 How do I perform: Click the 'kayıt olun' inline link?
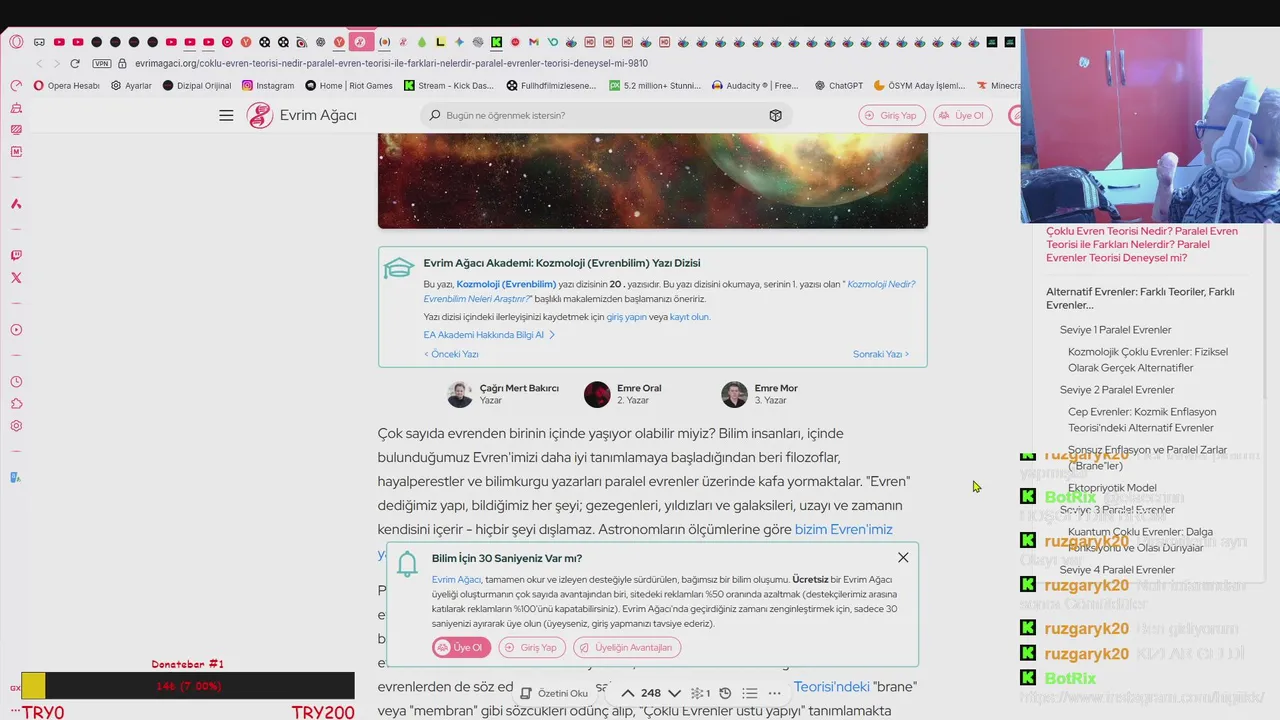(690, 317)
